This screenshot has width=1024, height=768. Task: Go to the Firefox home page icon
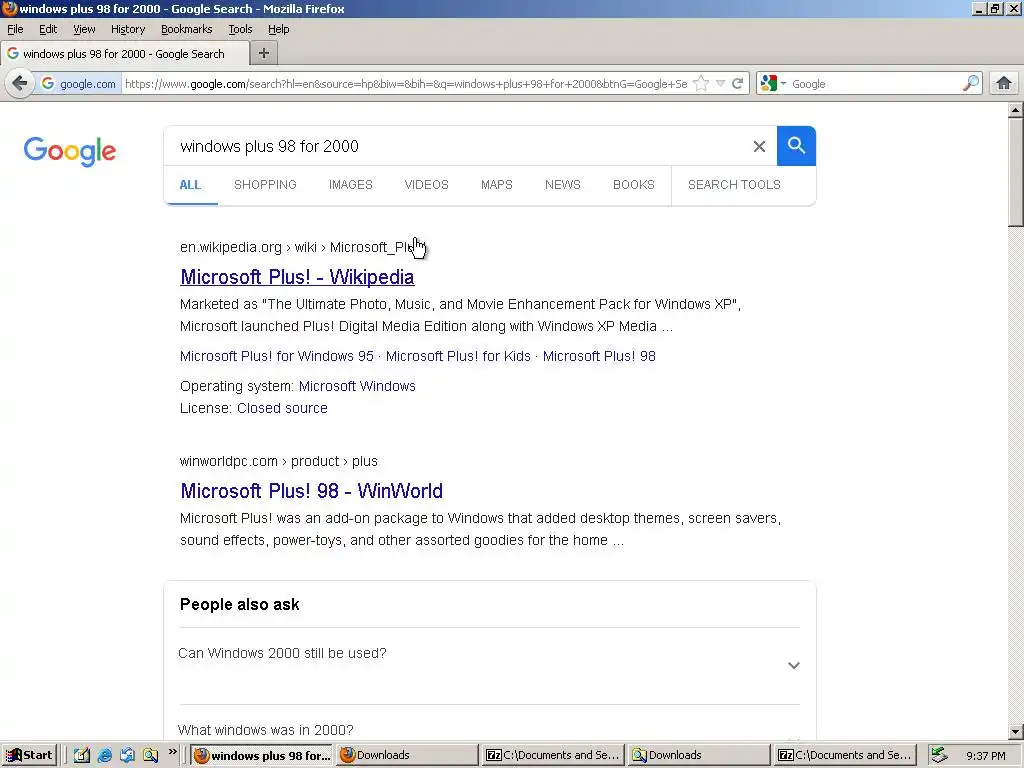point(1004,84)
